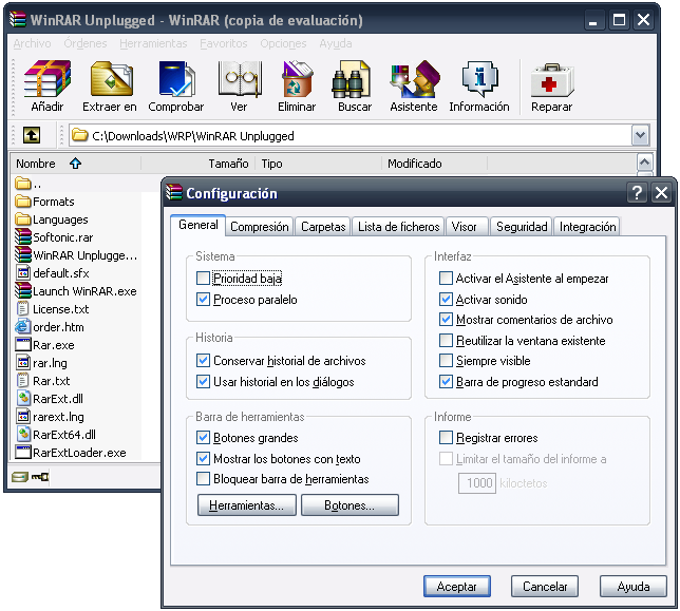
Task: Sort by the Modificado column header
Action: [435, 163]
